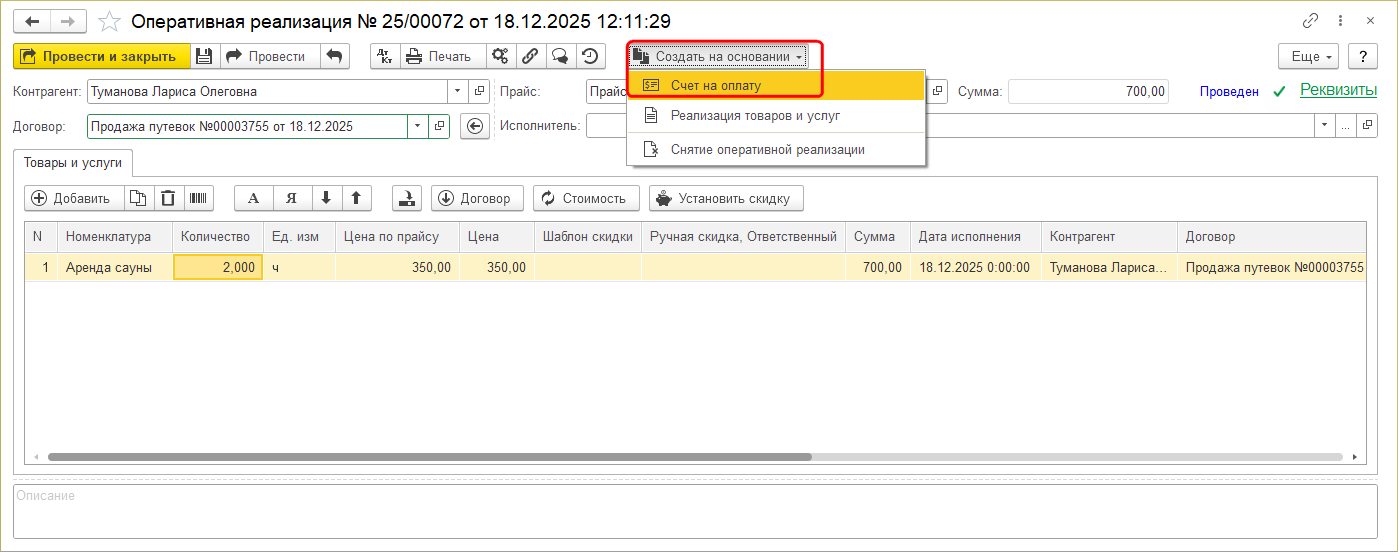This screenshot has width=1398, height=552.
Task: Save the document with floppy disk icon
Action: (x=204, y=56)
